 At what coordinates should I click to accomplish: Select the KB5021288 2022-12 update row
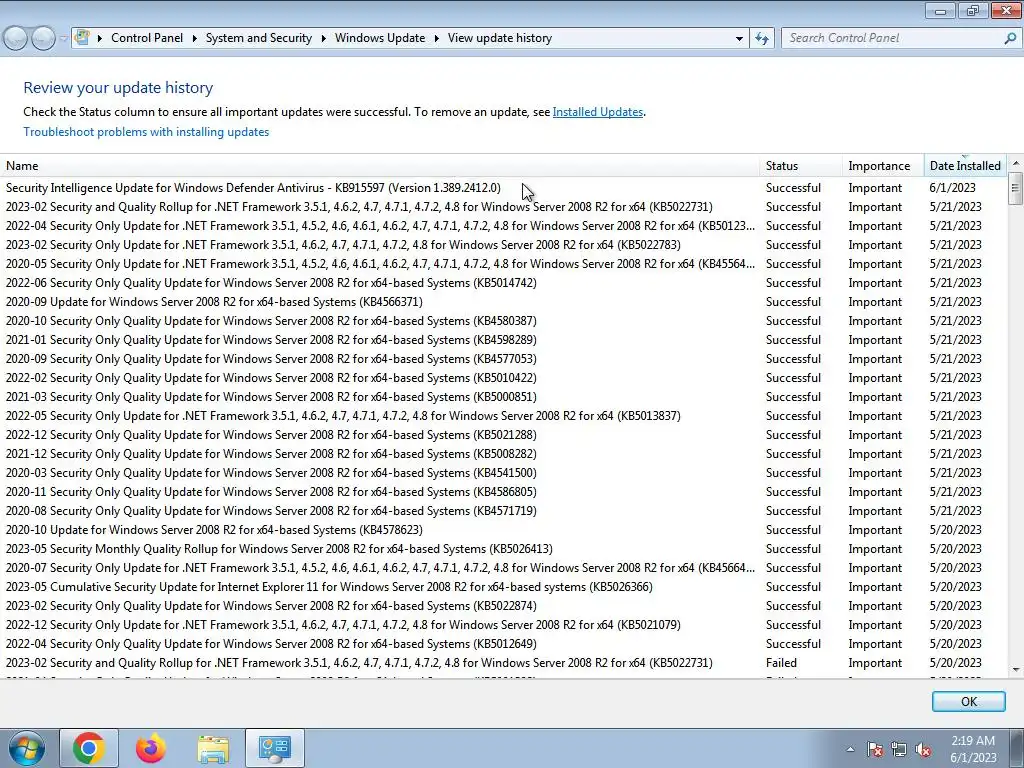[503, 435]
